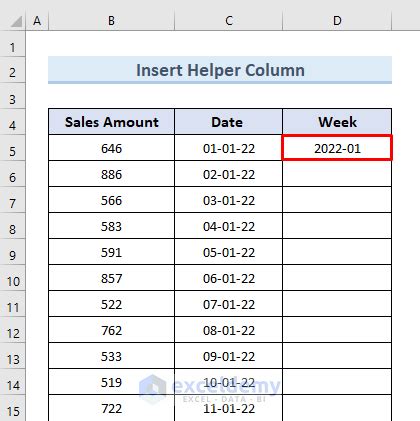The height and width of the screenshot is (421, 420).
Task: Select the date cell 01-01-22
Action: pos(228,148)
